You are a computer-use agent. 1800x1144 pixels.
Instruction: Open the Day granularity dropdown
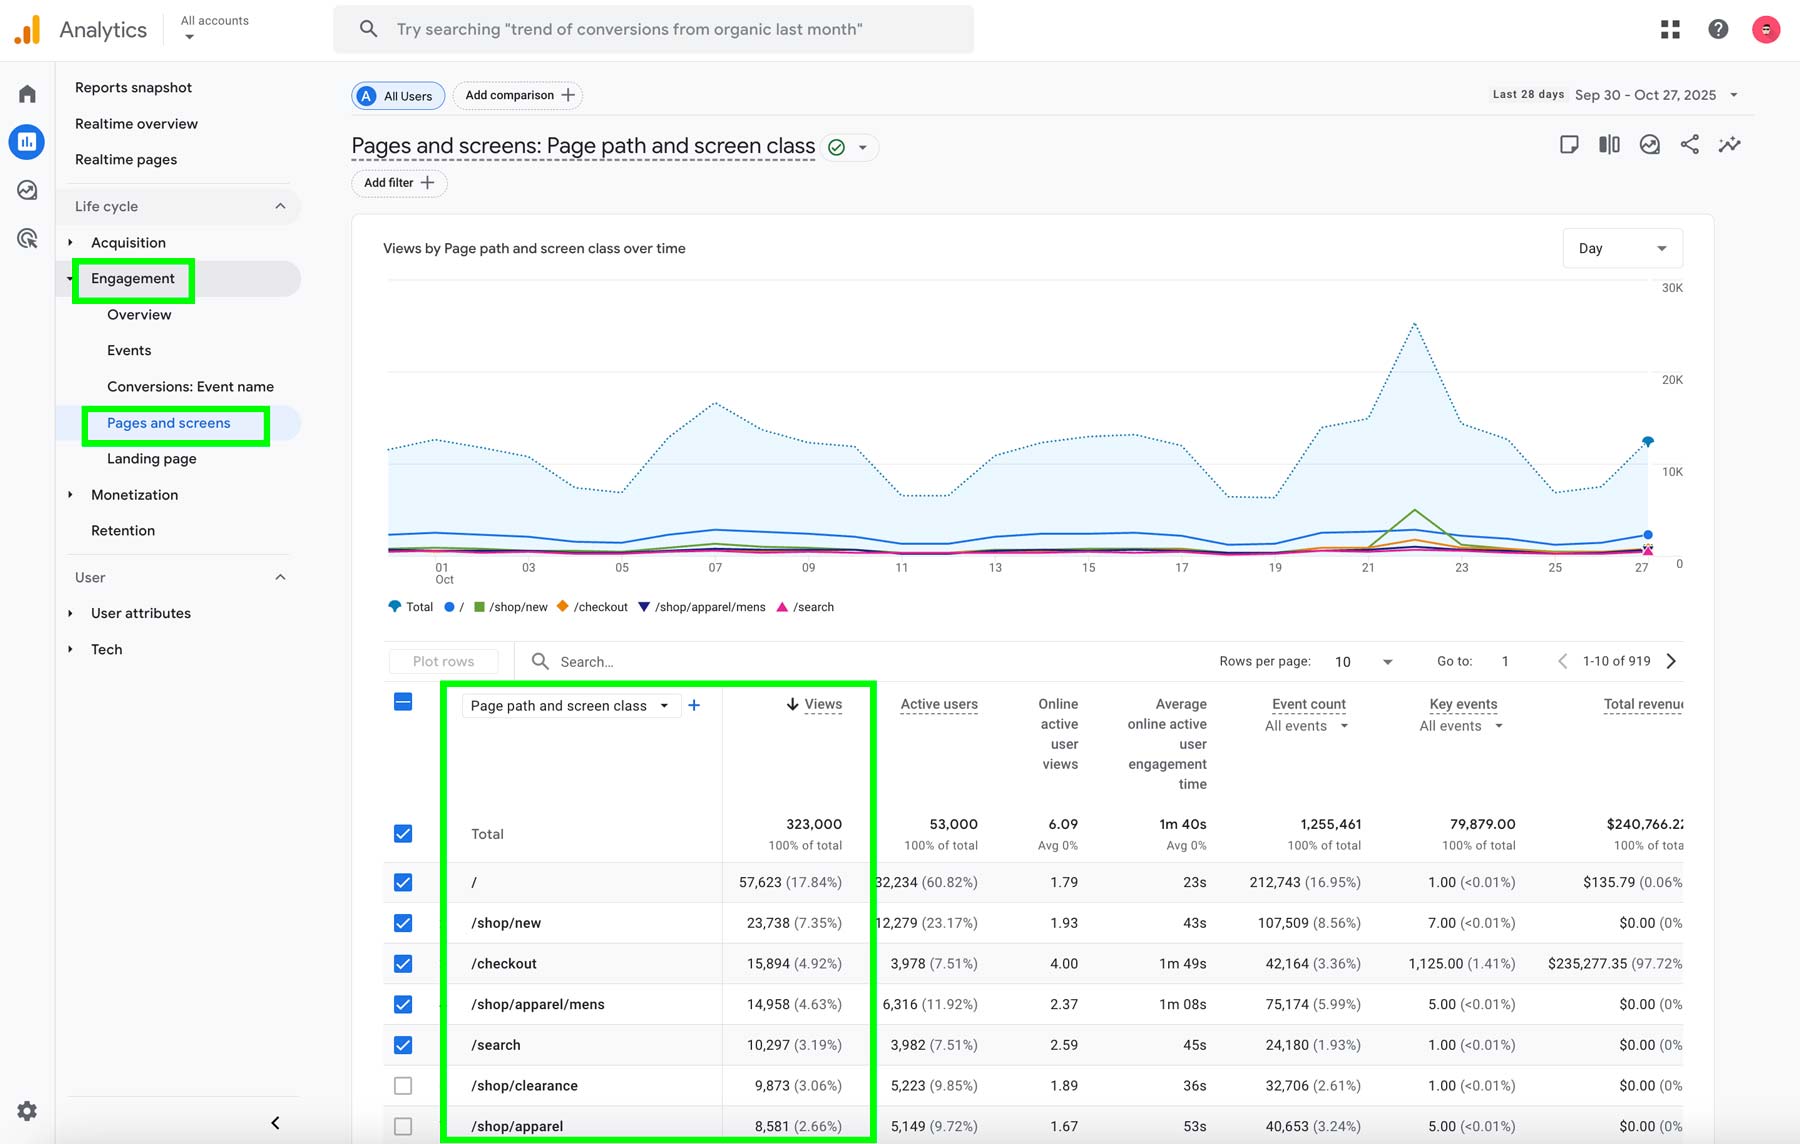pyautogui.click(x=1621, y=248)
